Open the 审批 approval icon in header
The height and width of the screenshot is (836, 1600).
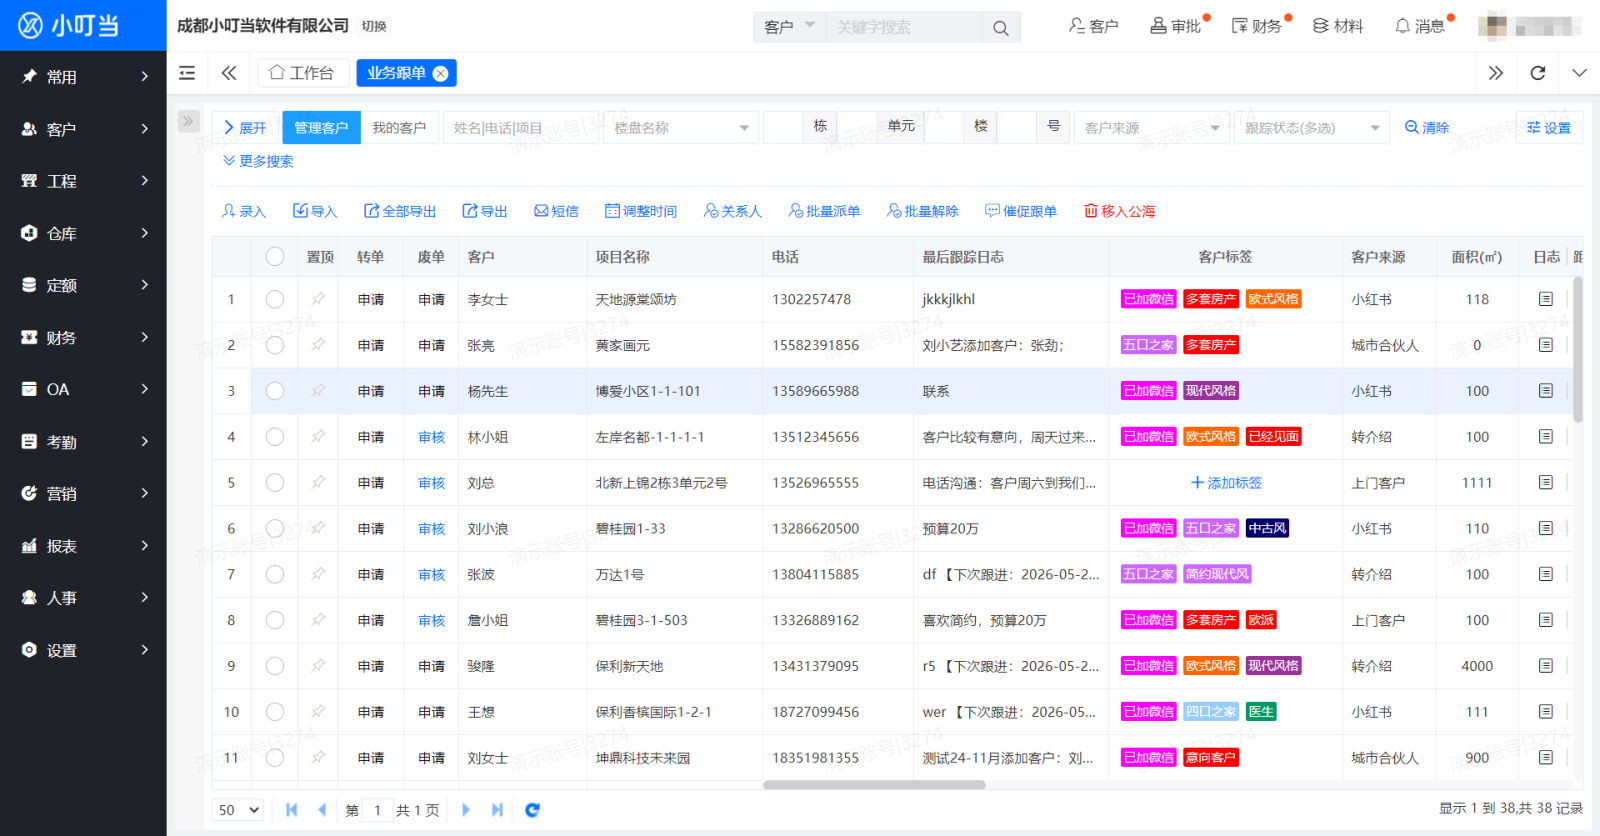coord(1176,26)
